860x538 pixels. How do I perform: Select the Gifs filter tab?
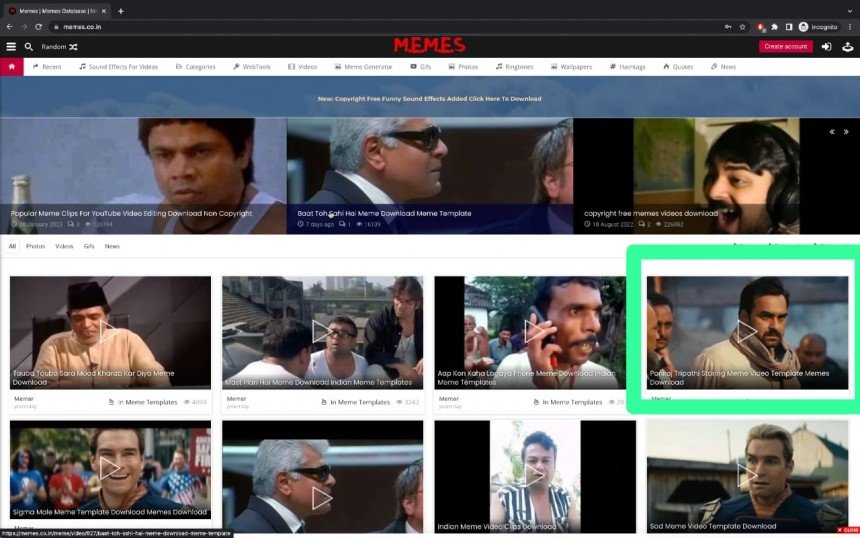89,246
